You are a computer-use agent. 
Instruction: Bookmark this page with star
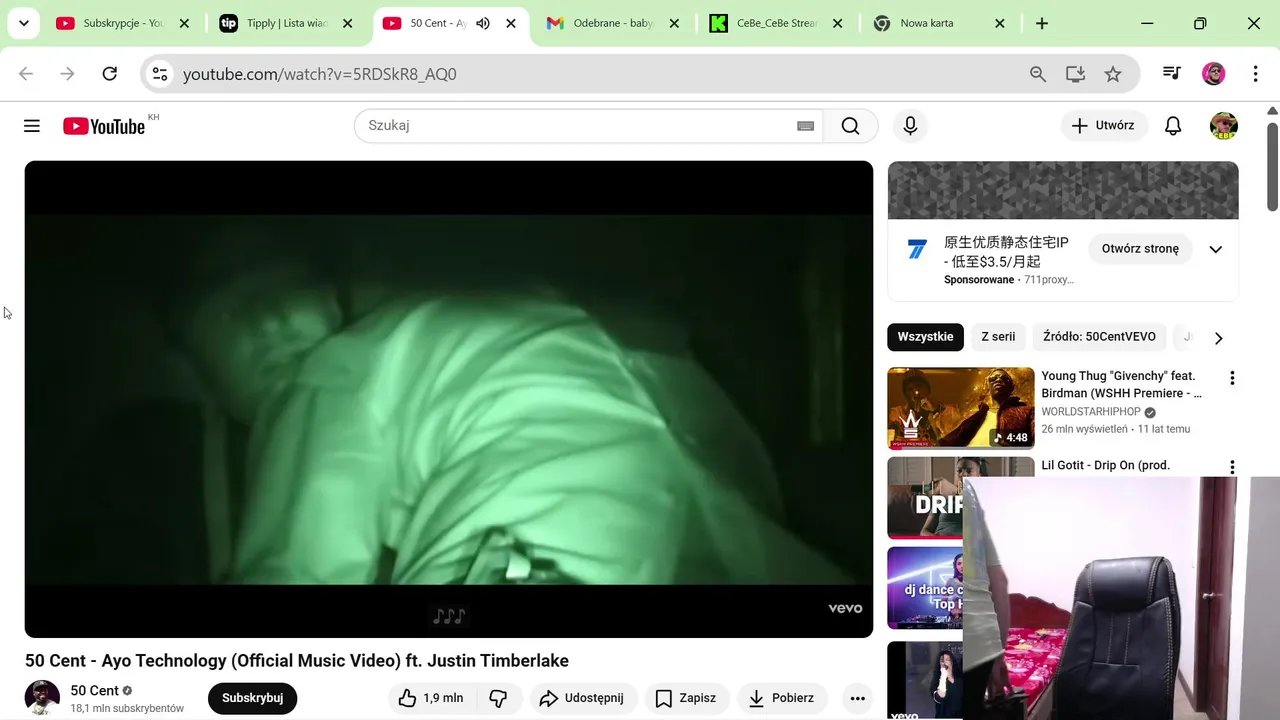pyautogui.click(x=1113, y=74)
